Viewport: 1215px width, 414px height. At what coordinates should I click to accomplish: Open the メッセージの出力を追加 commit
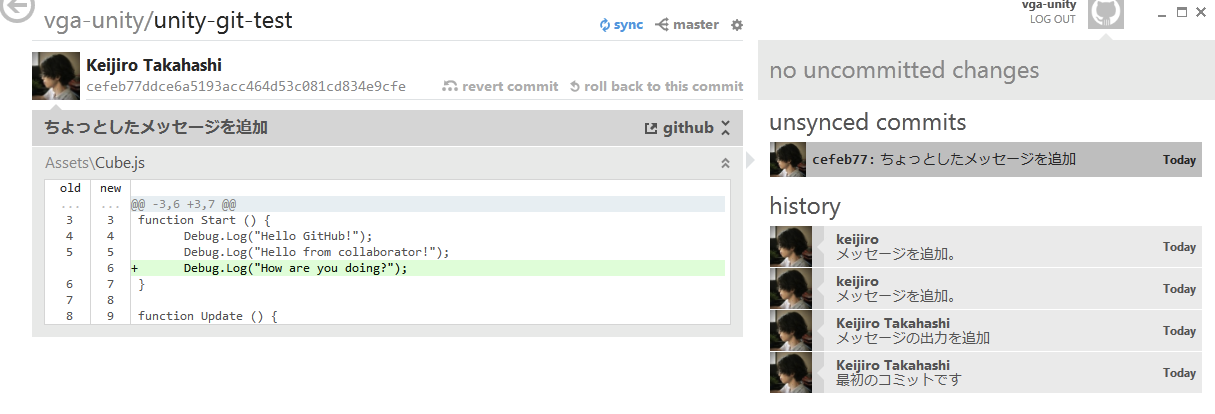[x=985, y=331]
